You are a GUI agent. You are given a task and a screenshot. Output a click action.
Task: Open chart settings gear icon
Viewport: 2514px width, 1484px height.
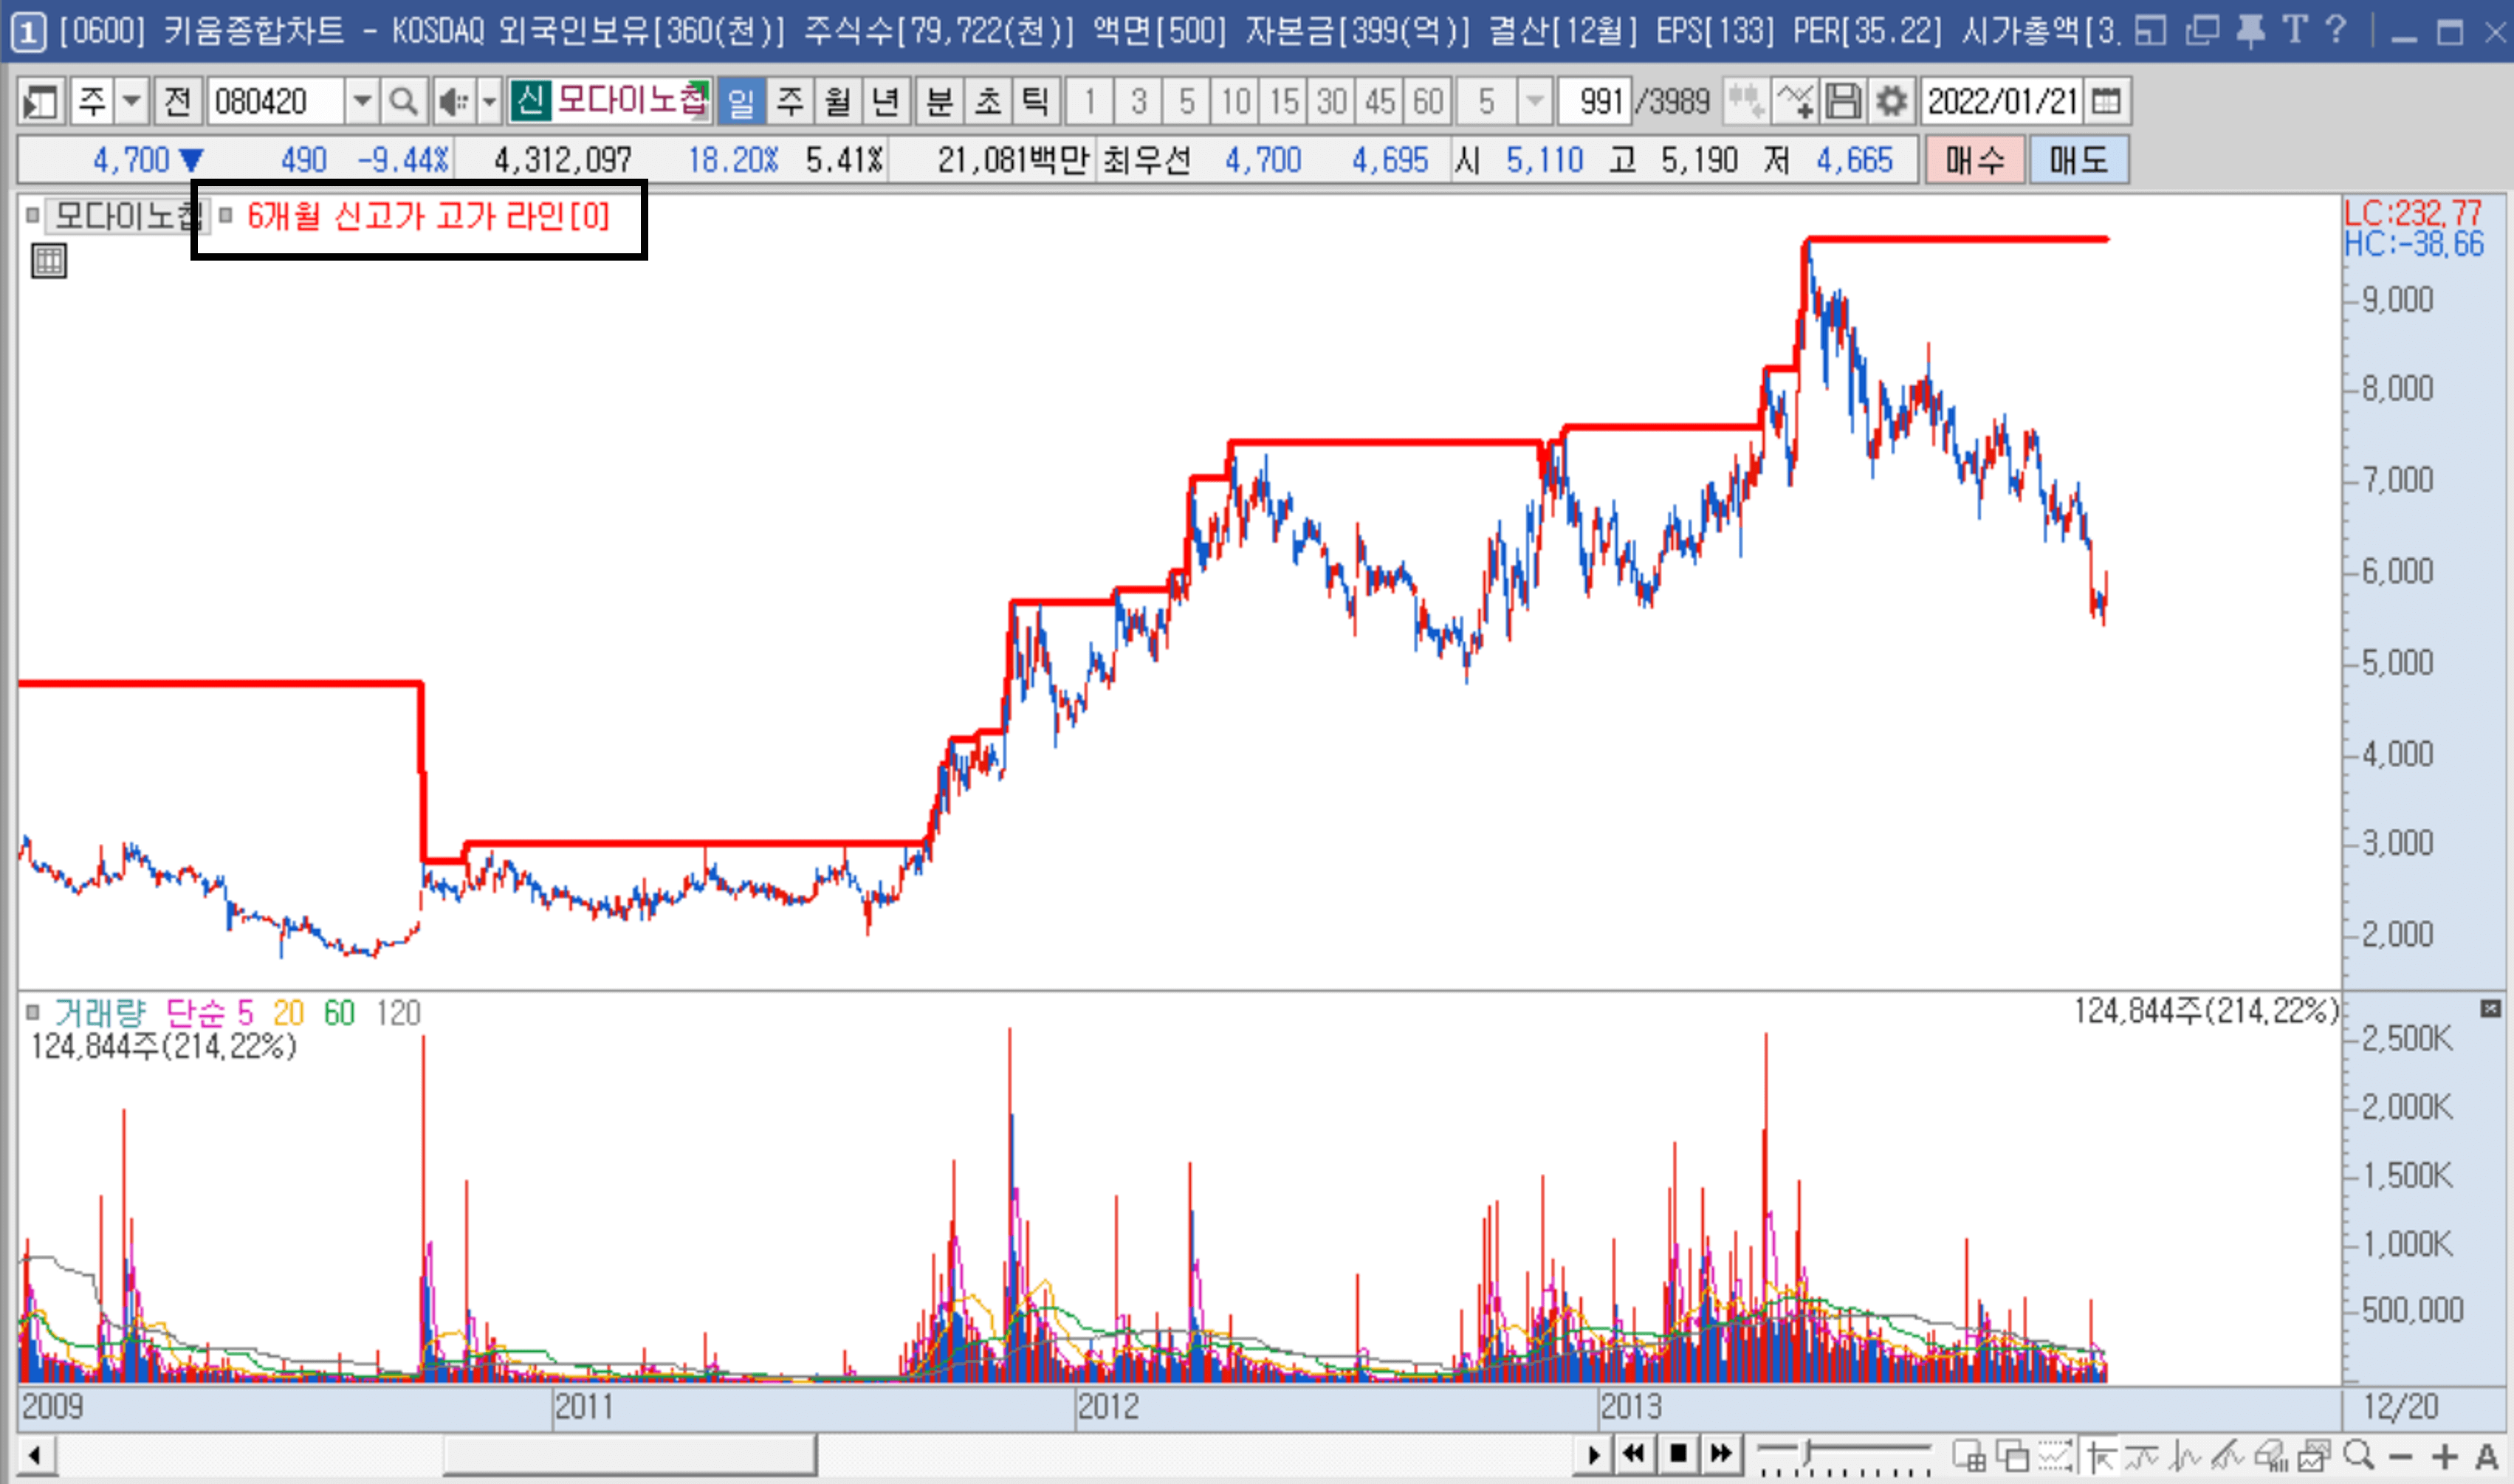coord(1891,101)
